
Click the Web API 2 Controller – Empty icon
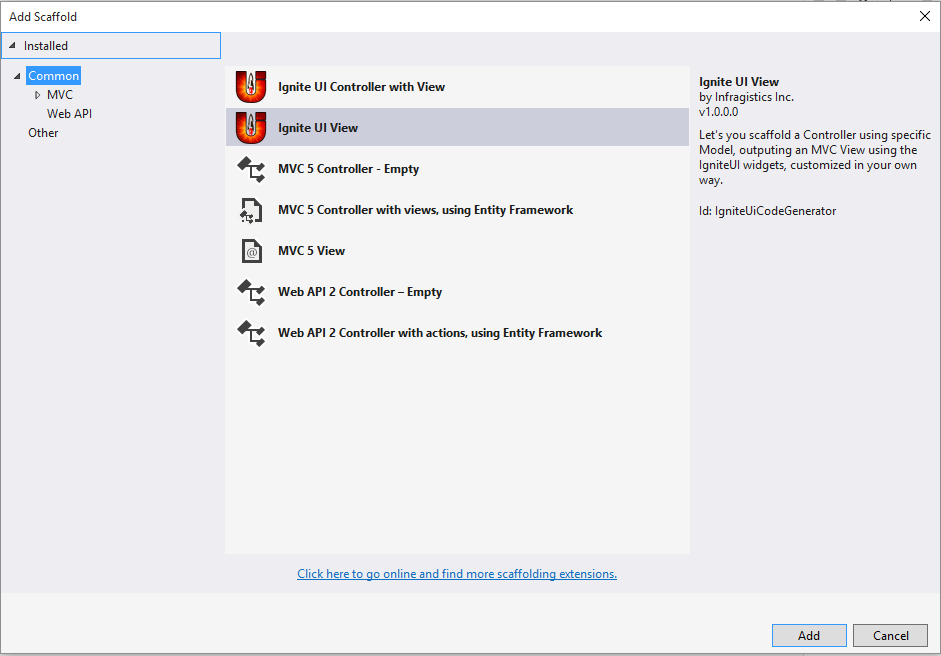[250, 292]
